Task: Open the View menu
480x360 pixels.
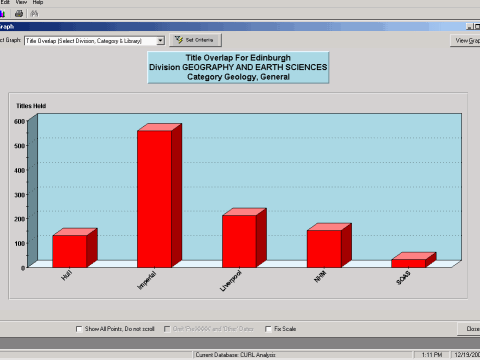Action: [21, 2]
